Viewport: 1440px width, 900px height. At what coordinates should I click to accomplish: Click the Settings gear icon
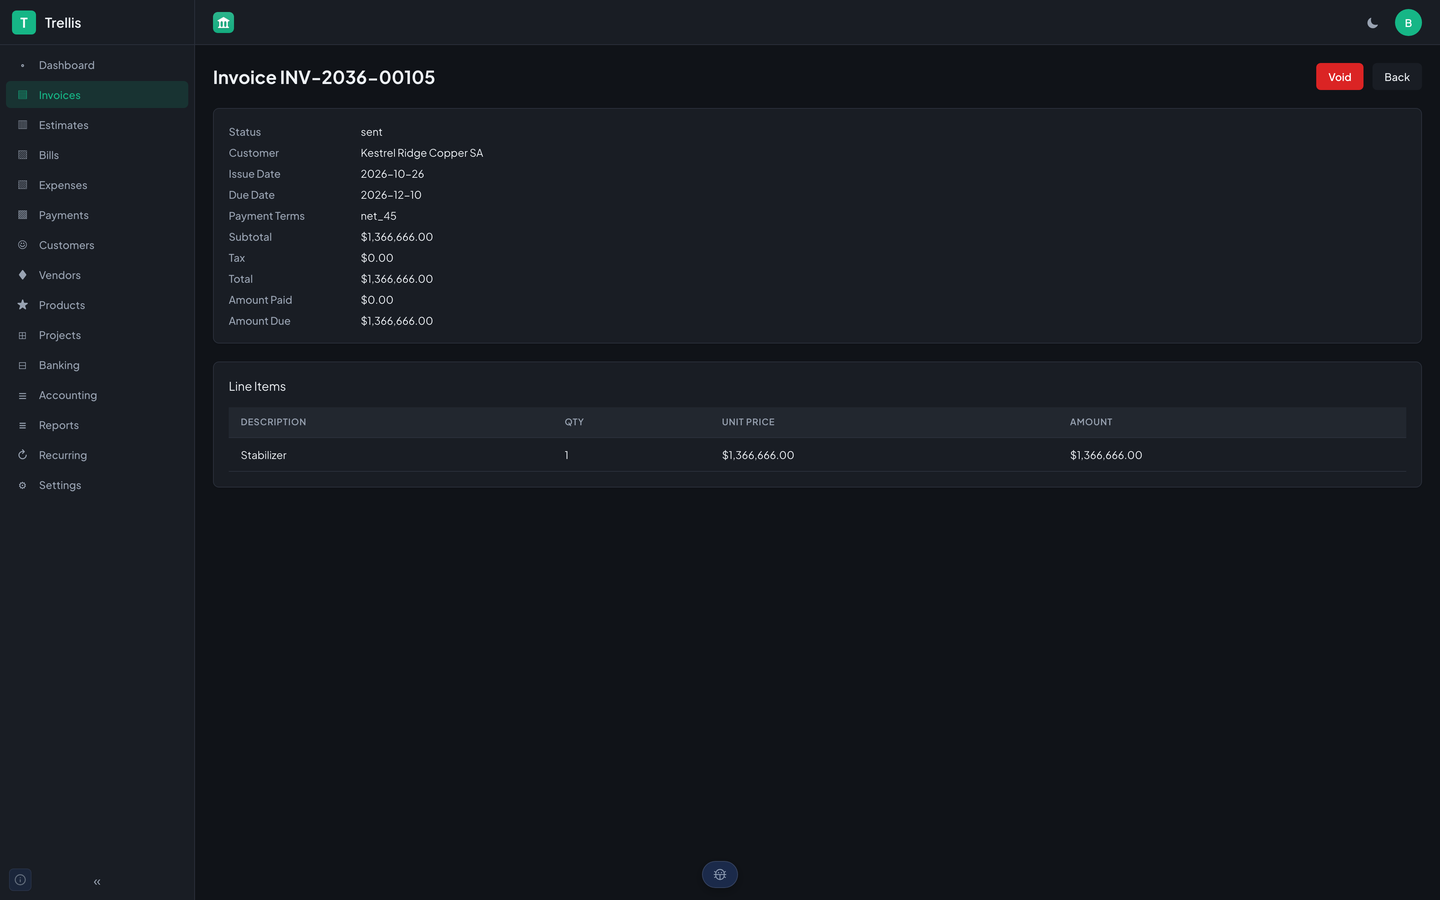coord(22,485)
